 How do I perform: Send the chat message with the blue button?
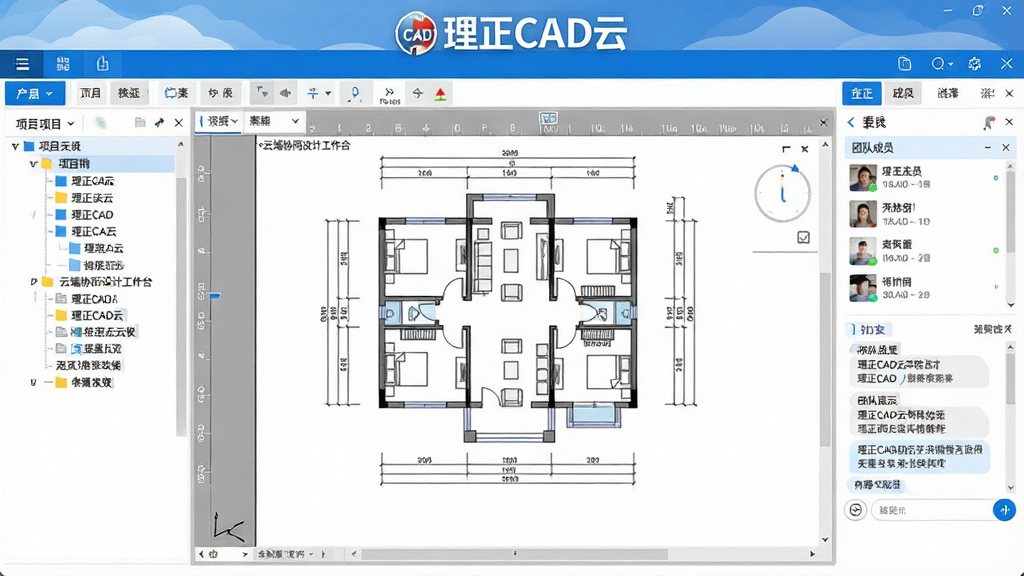tap(1004, 509)
